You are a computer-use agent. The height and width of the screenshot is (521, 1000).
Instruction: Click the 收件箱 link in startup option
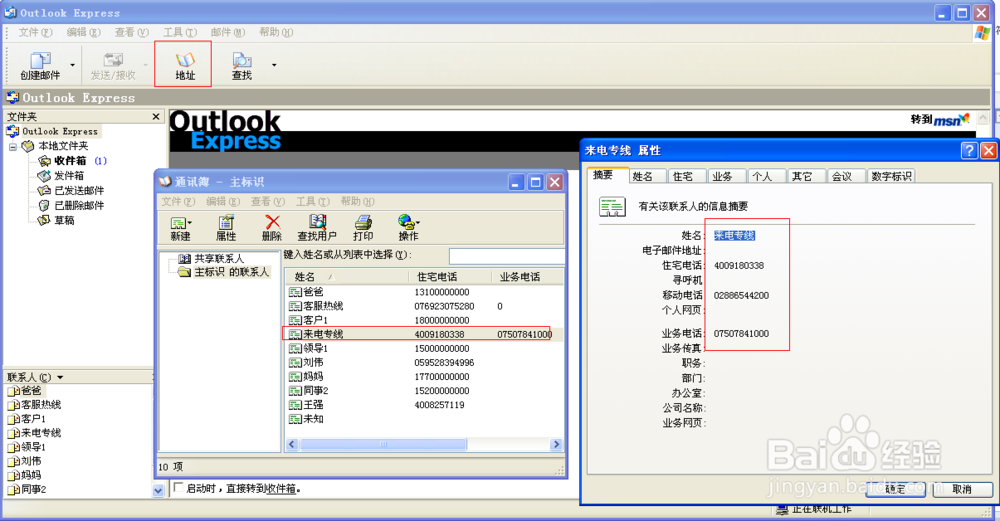coord(280,488)
